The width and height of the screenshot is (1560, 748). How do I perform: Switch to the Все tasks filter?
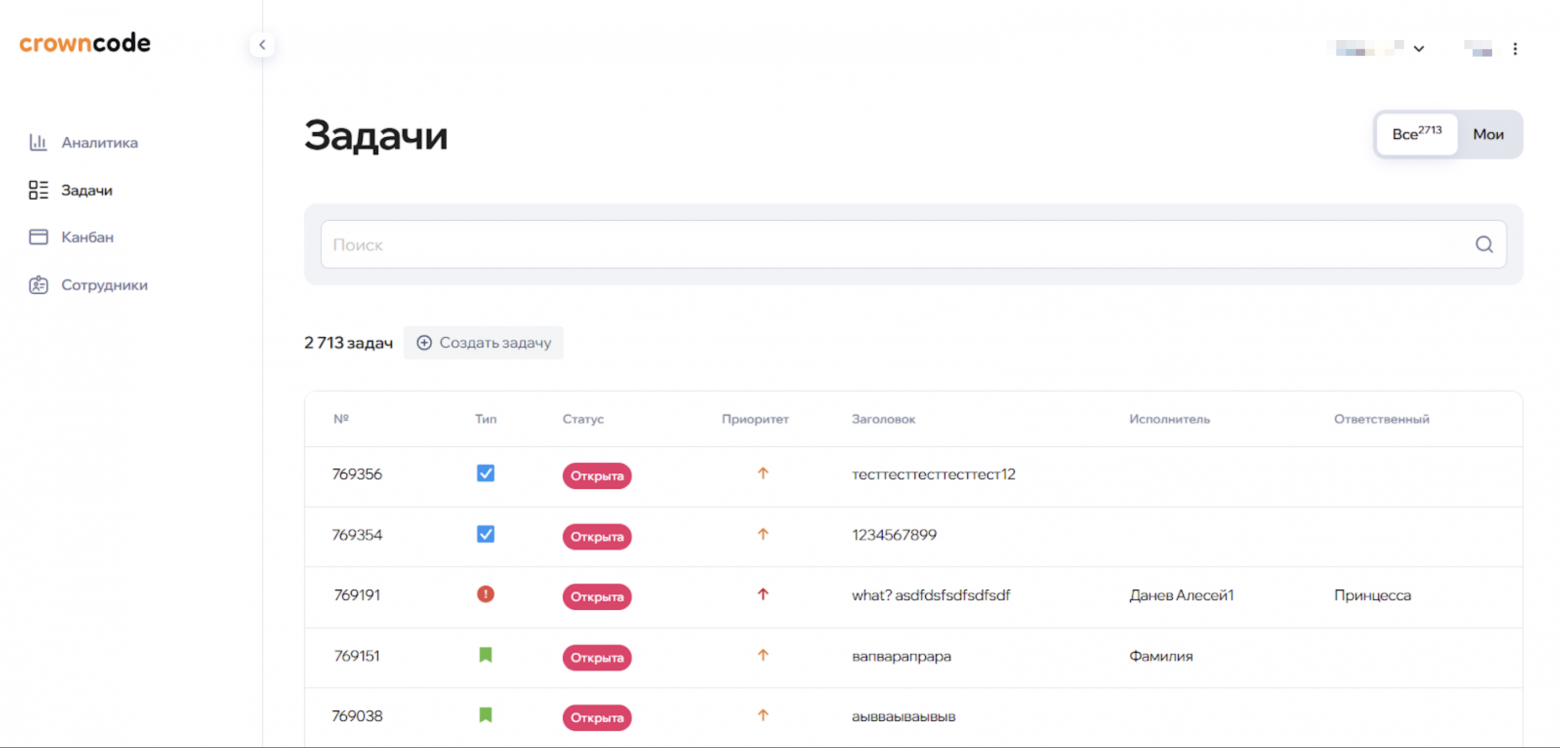pyautogui.click(x=1416, y=134)
